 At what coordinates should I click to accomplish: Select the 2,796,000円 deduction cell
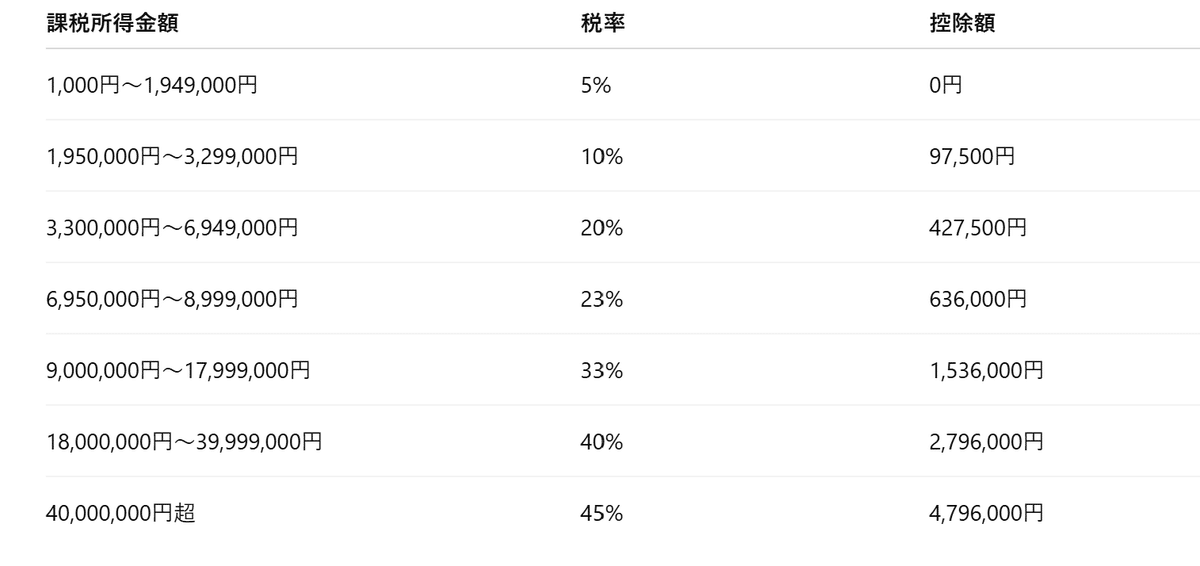[x=986, y=442]
